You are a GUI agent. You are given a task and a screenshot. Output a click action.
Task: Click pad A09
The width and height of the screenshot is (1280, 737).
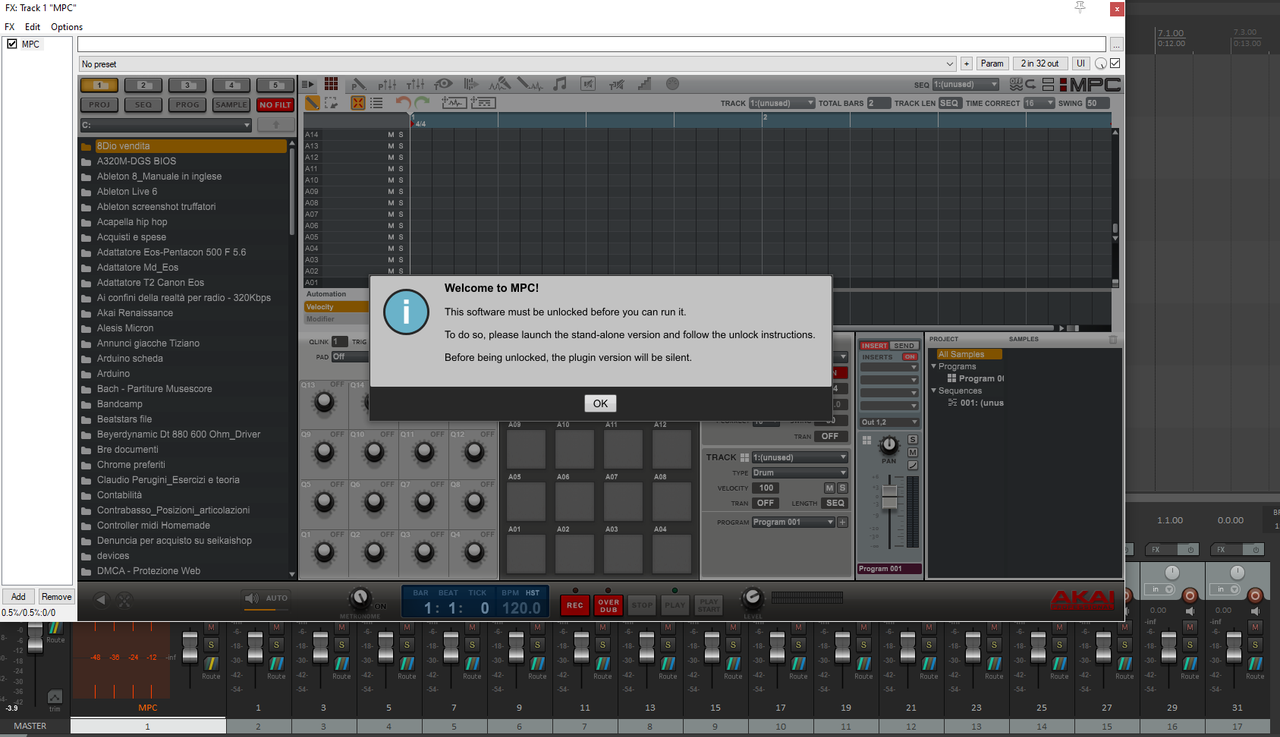click(526, 449)
